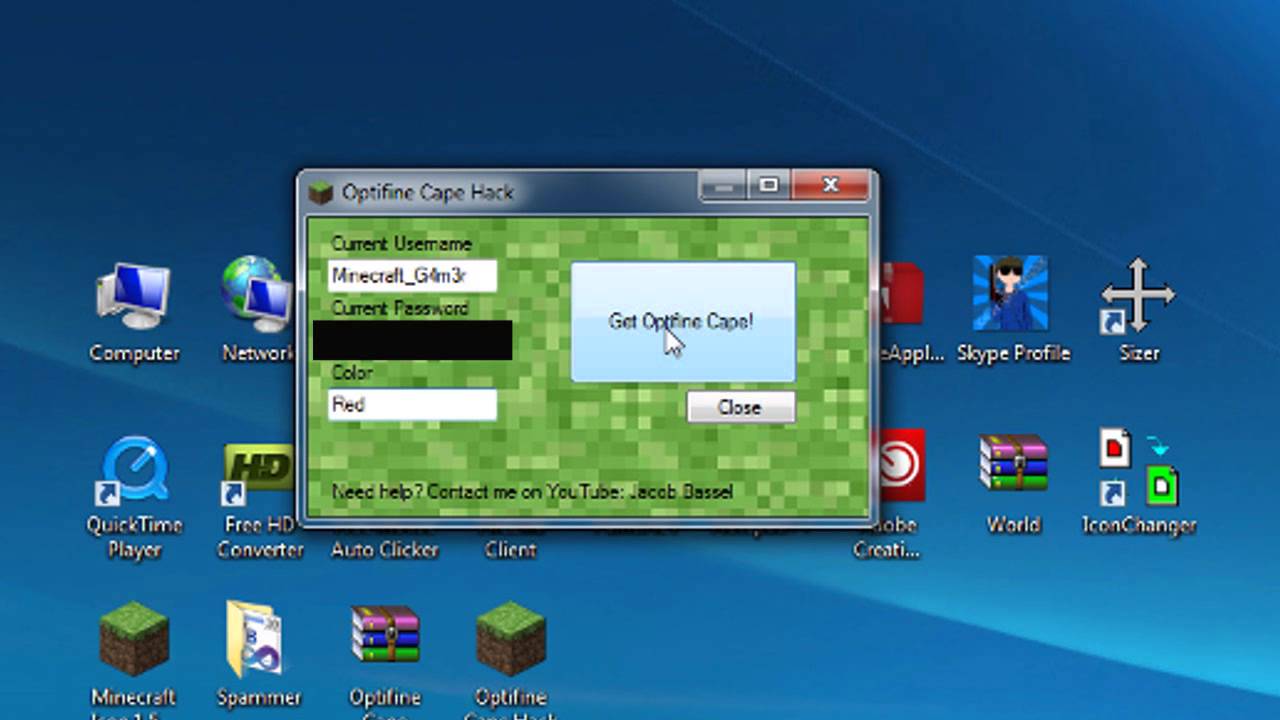This screenshot has height=720, width=1280.
Task: Open the Spammer folder icon
Action: (254, 640)
